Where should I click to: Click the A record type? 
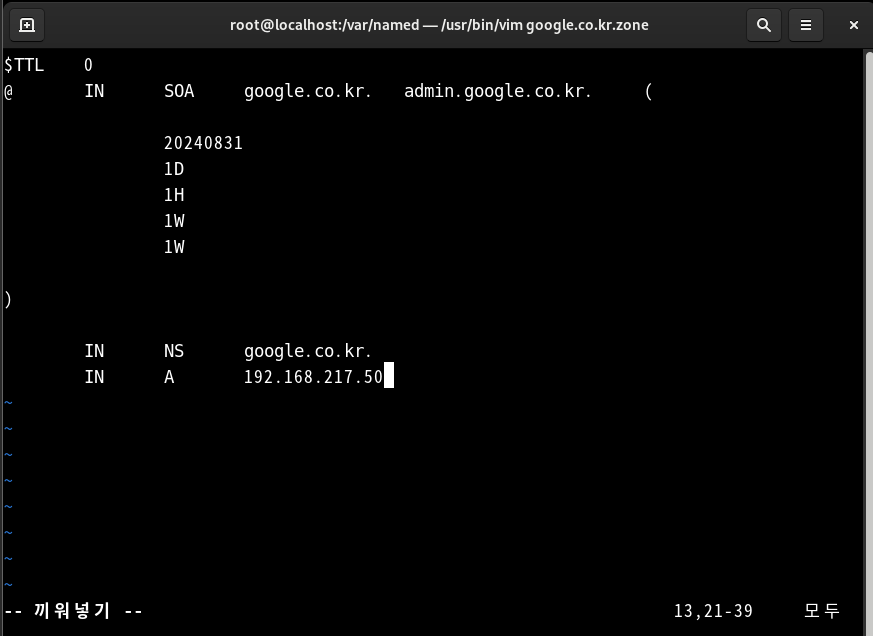[x=169, y=377]
